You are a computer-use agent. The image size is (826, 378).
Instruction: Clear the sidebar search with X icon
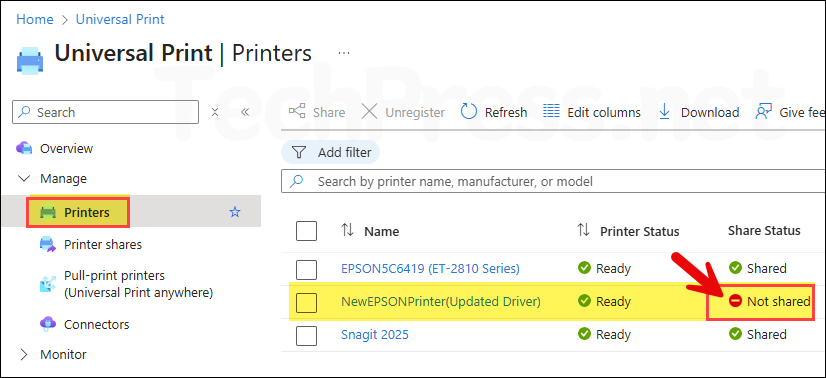tap(215, 112)
